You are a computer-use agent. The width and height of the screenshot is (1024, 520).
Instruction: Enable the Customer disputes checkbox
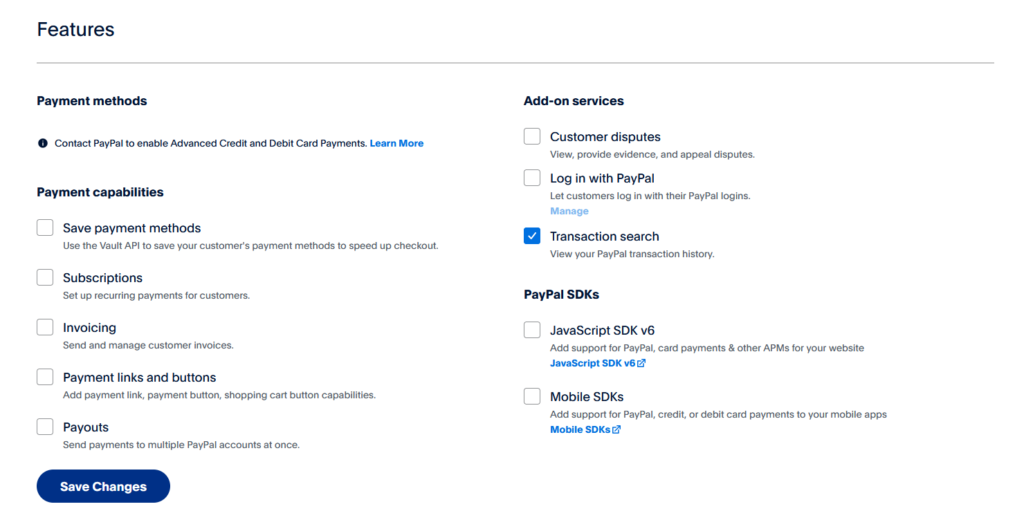click(532, 136)
